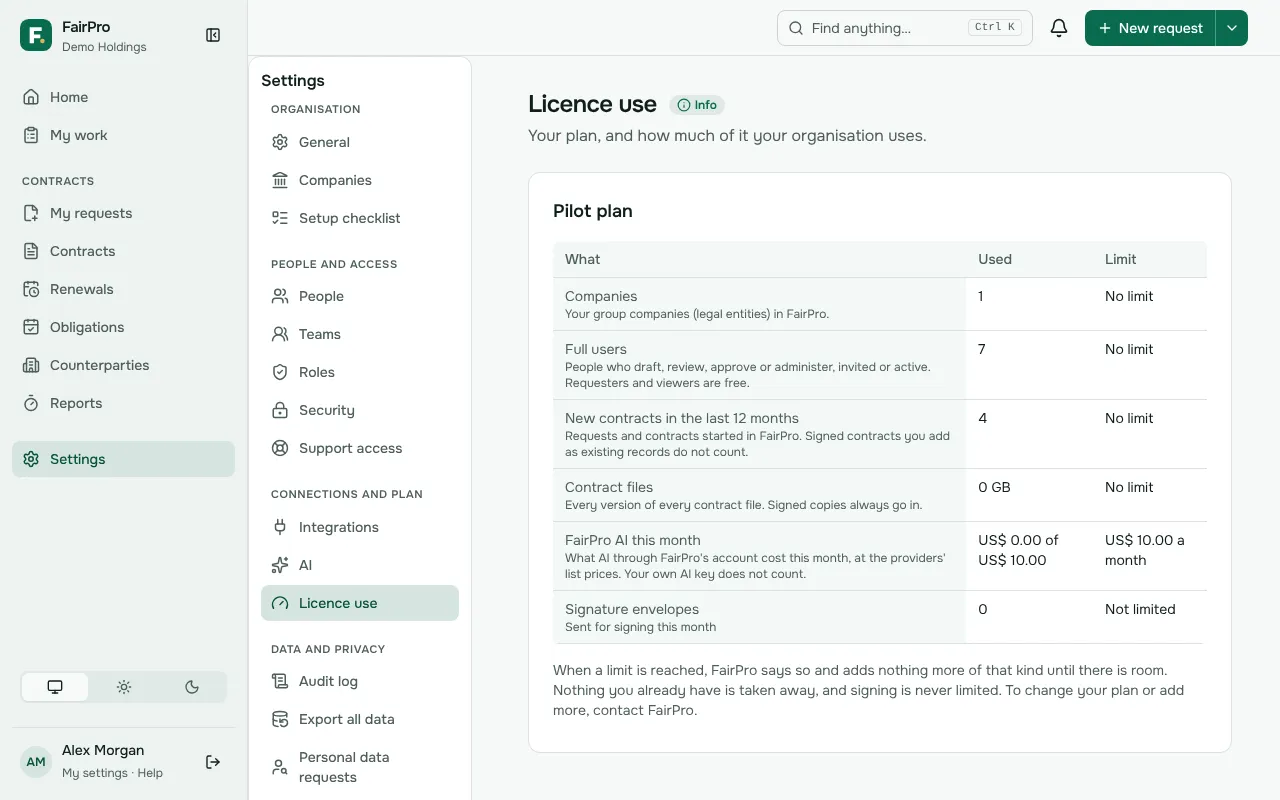Open People settings
Image resolution: width=1280 pixels, height=800 pixels.
click(360, 296)
